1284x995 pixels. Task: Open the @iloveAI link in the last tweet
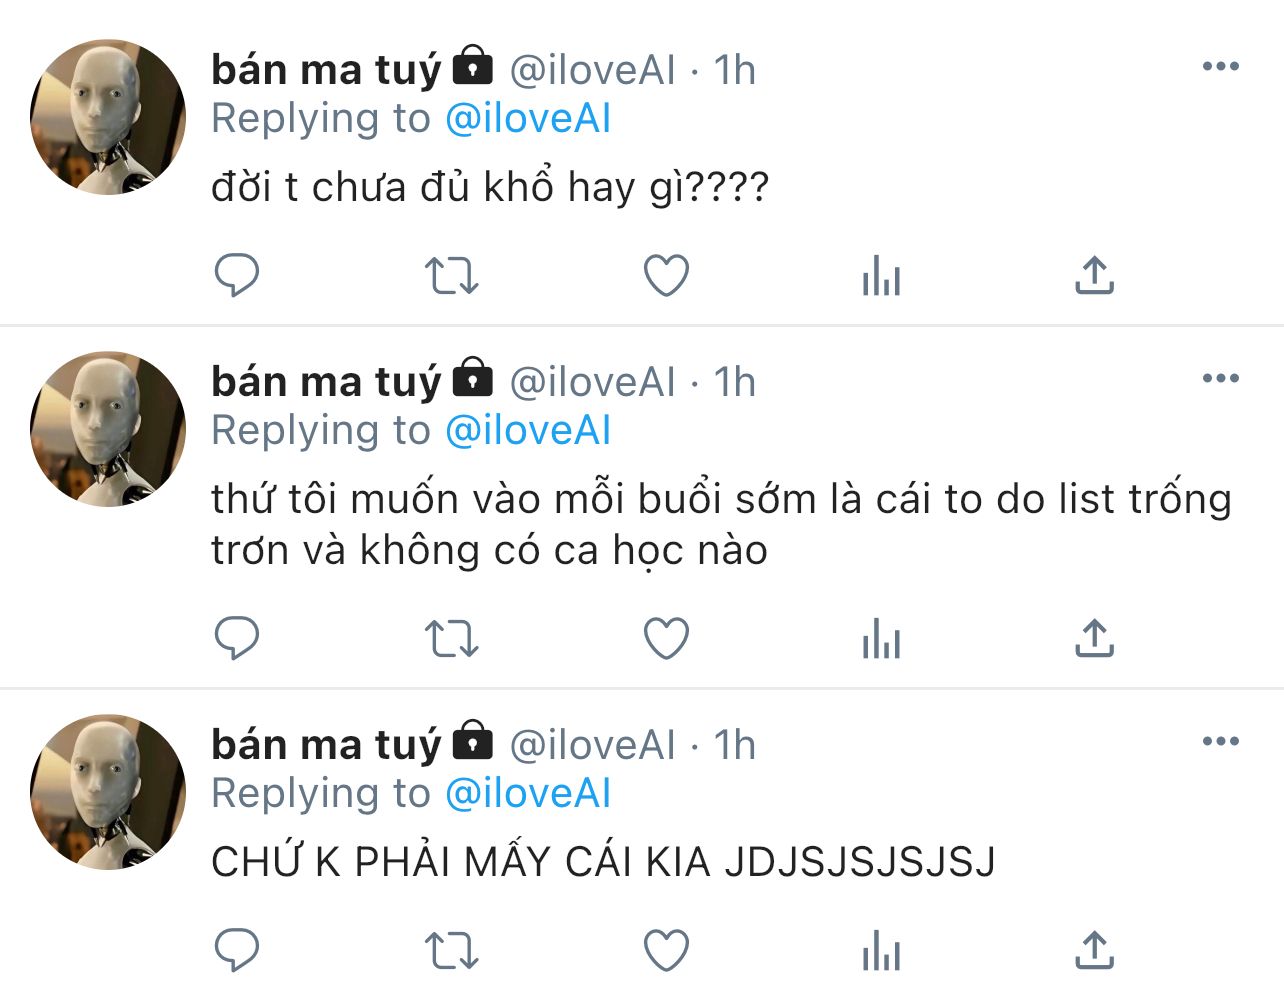tap(527, 794)
